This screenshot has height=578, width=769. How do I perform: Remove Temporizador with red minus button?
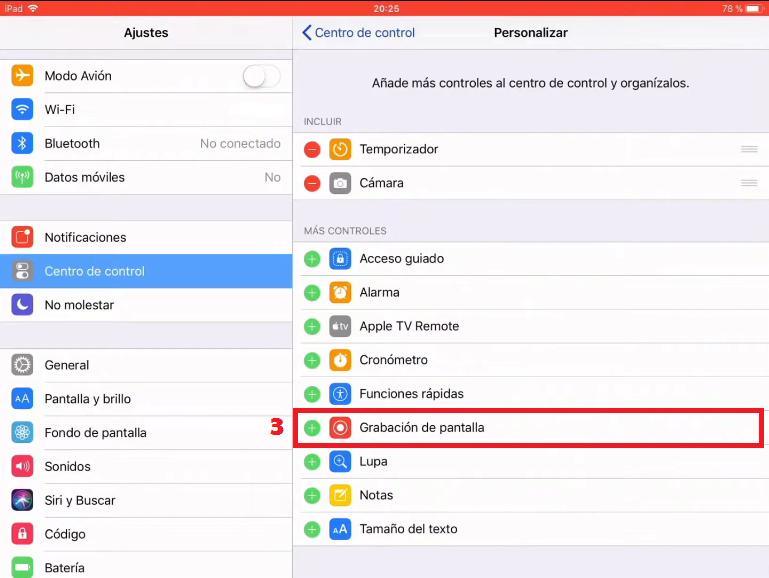coord(312,150)
